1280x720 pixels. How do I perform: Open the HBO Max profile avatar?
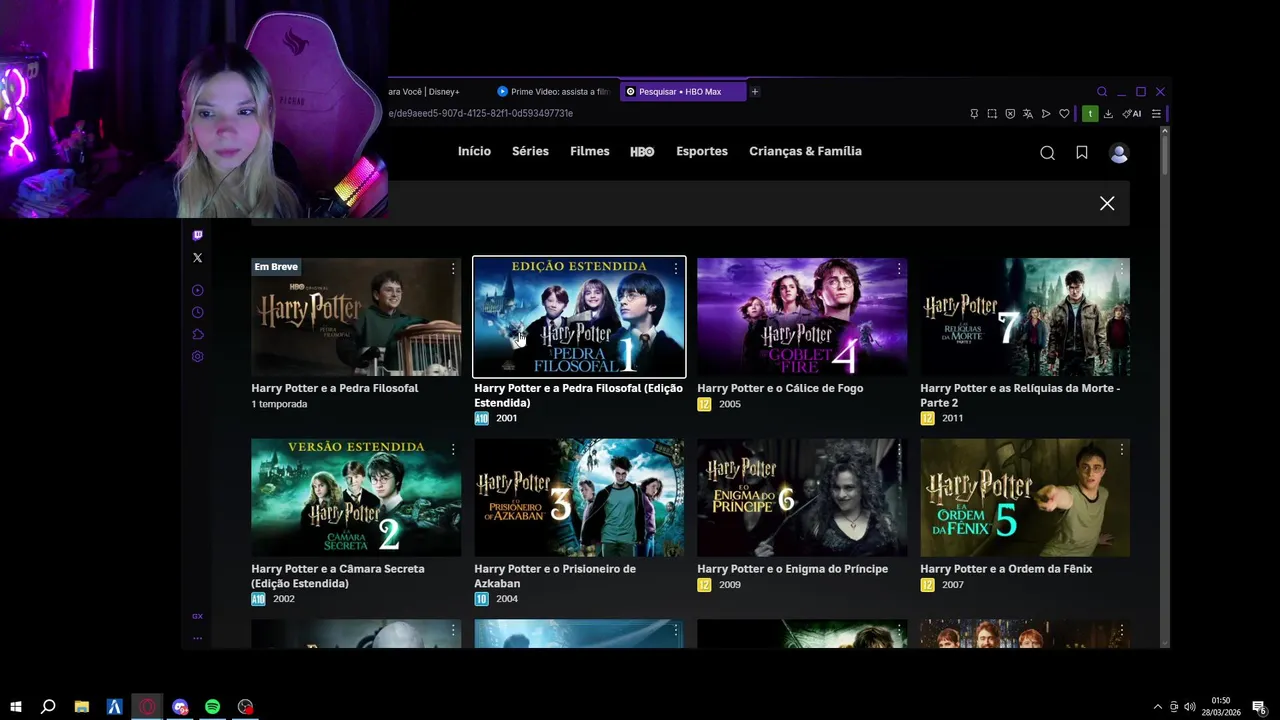coord(1119,153)
